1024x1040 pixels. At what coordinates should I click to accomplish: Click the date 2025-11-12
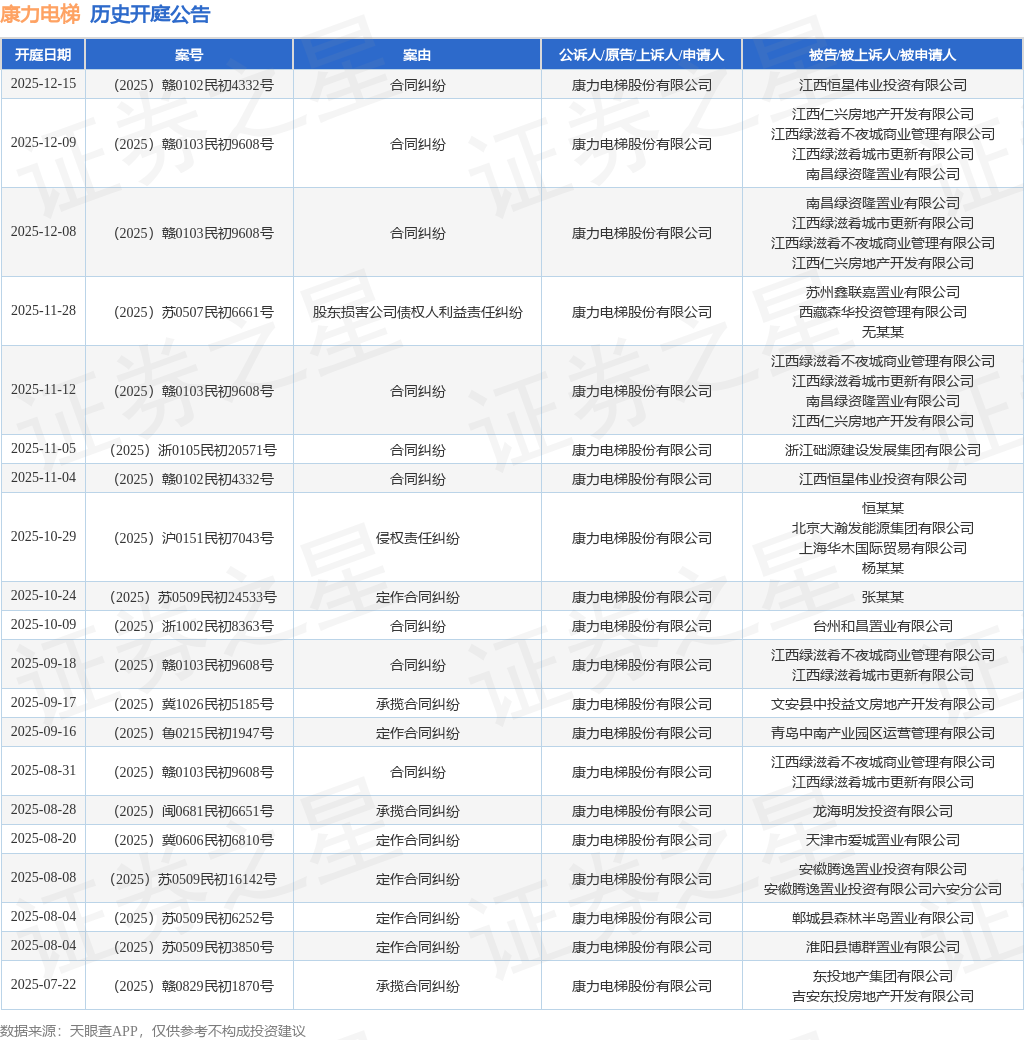click(x=43, y=389)
